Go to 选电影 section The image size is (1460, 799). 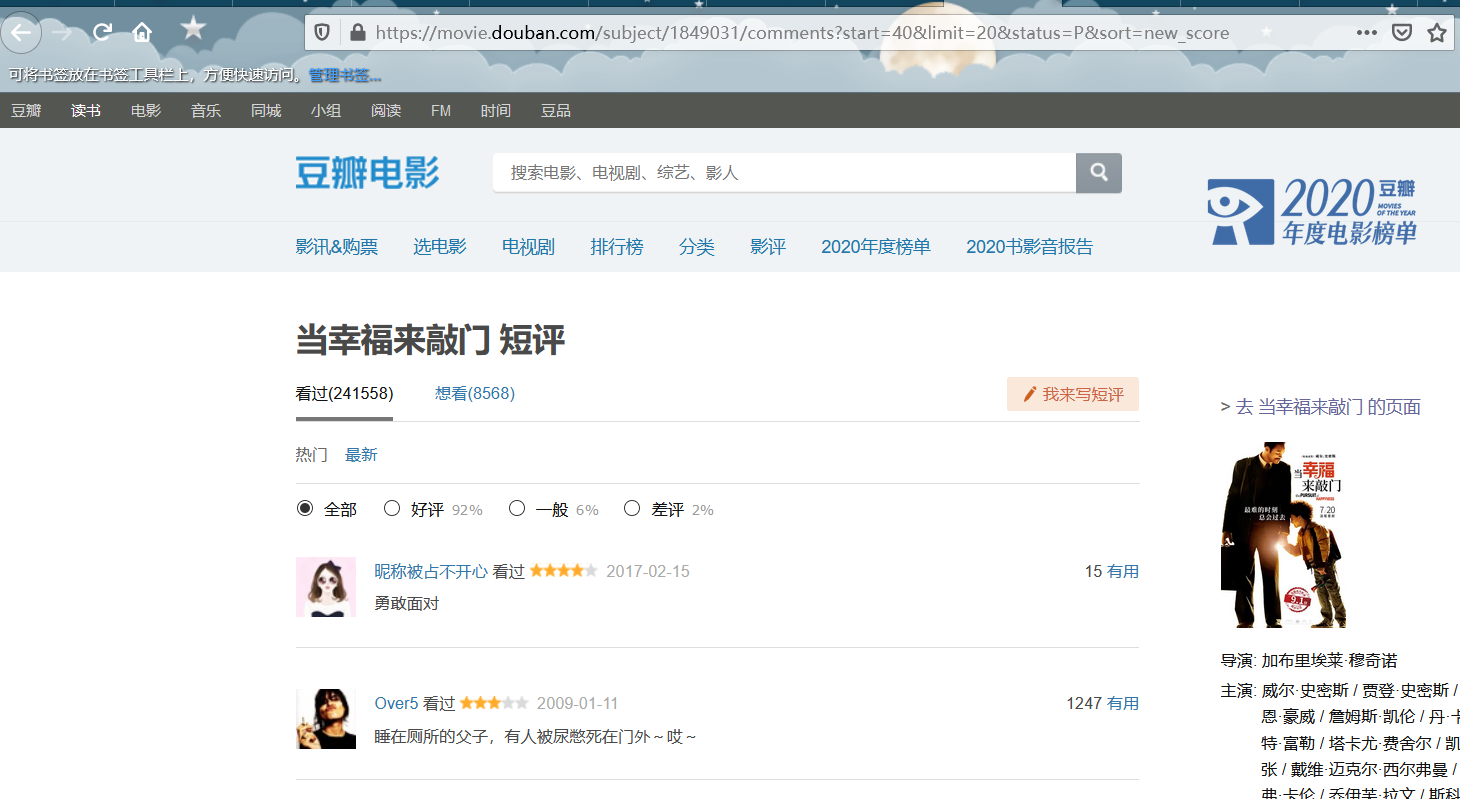point(440,247)
